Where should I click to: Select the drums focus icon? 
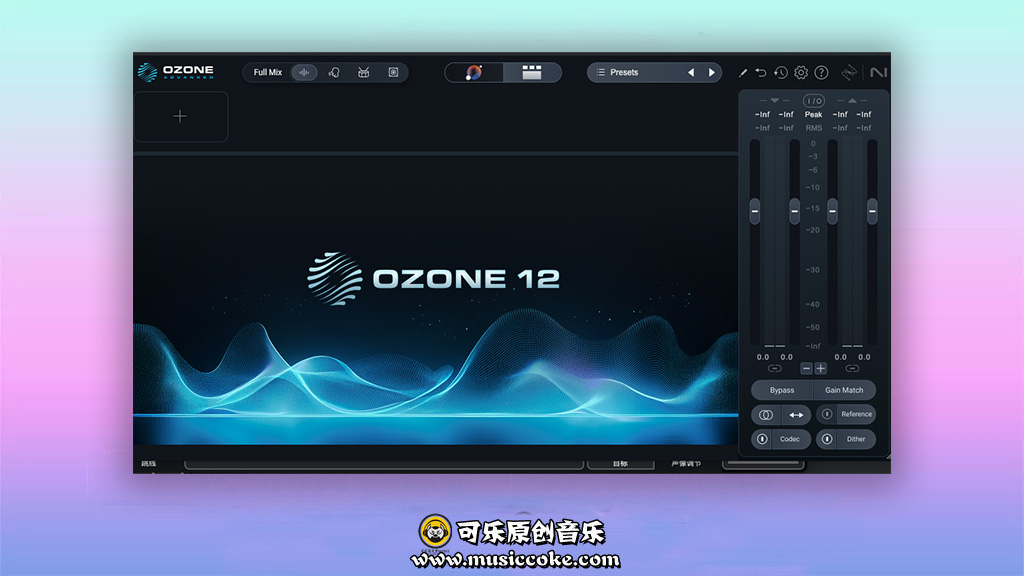(x=364, y=72)
